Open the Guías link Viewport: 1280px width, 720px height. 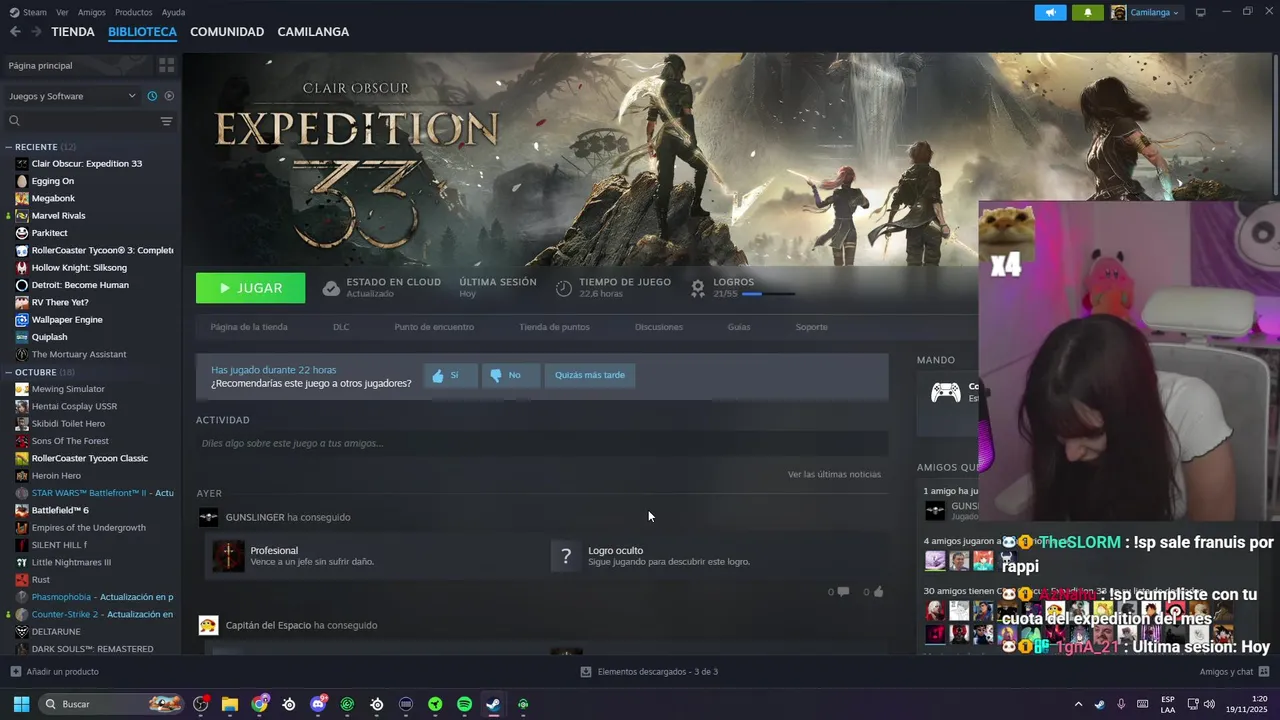click(x=739, y=327)
